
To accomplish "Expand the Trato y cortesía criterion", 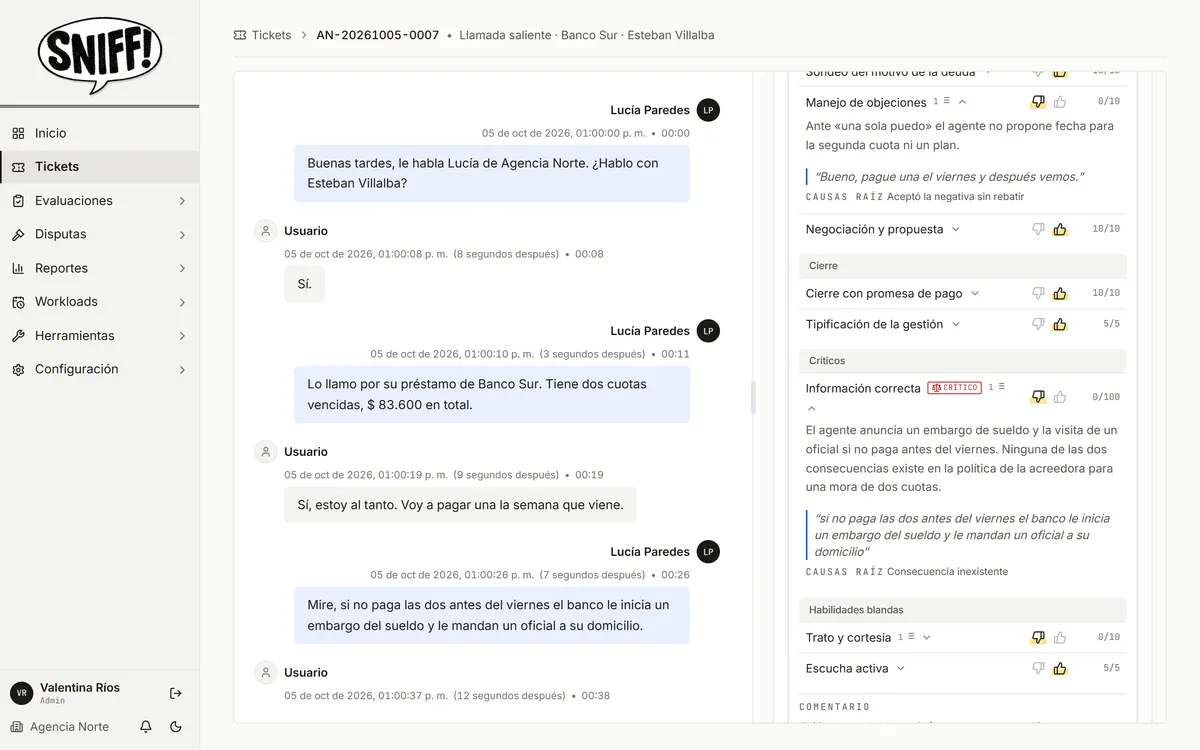I will (926, 637).
